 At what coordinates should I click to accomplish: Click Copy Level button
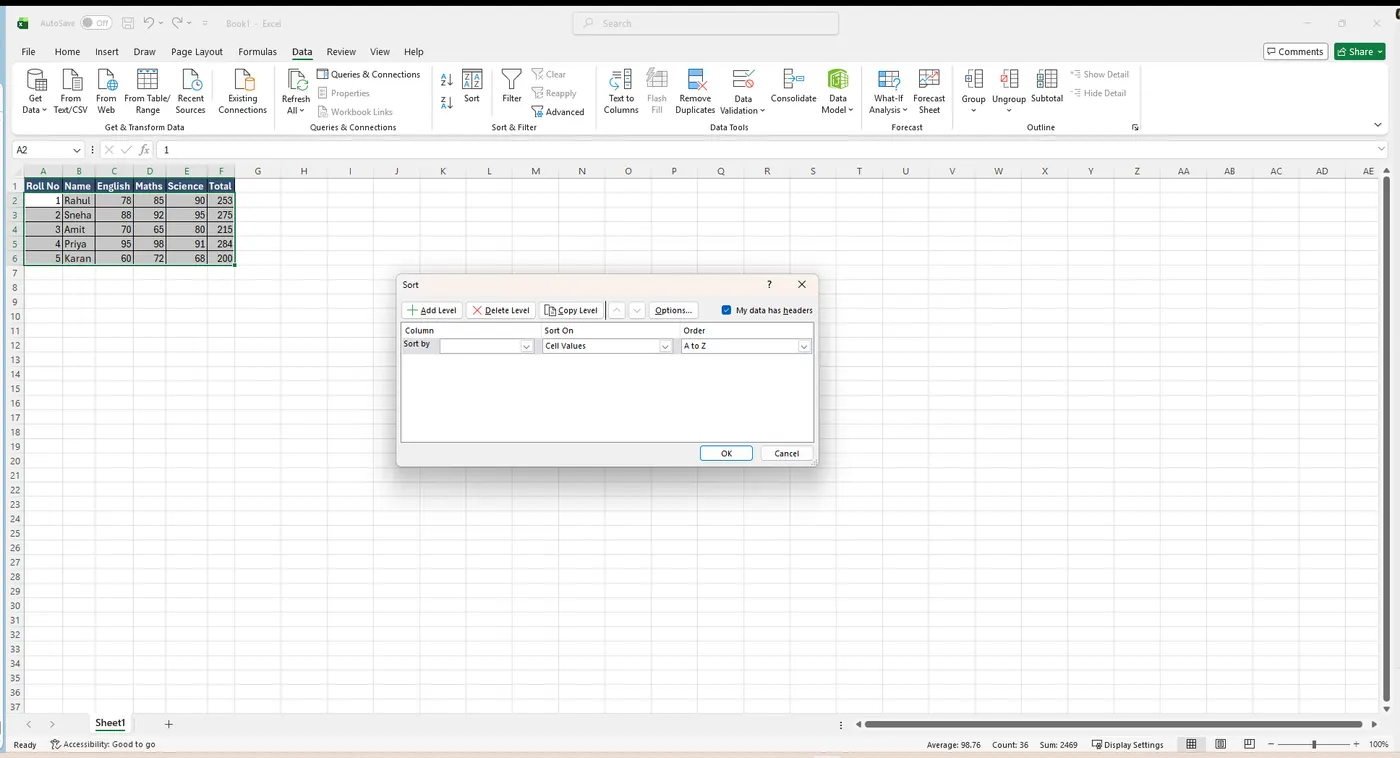click(x=572, y=310)
